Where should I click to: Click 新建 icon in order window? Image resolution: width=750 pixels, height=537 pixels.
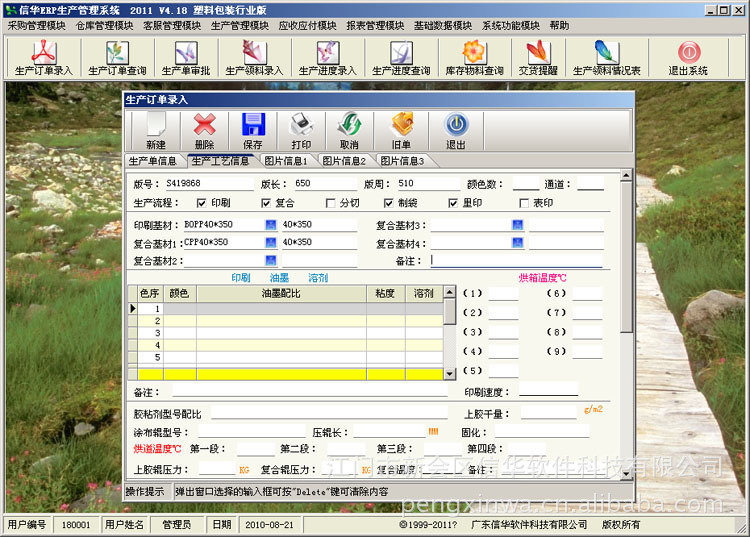pos(156,131)
